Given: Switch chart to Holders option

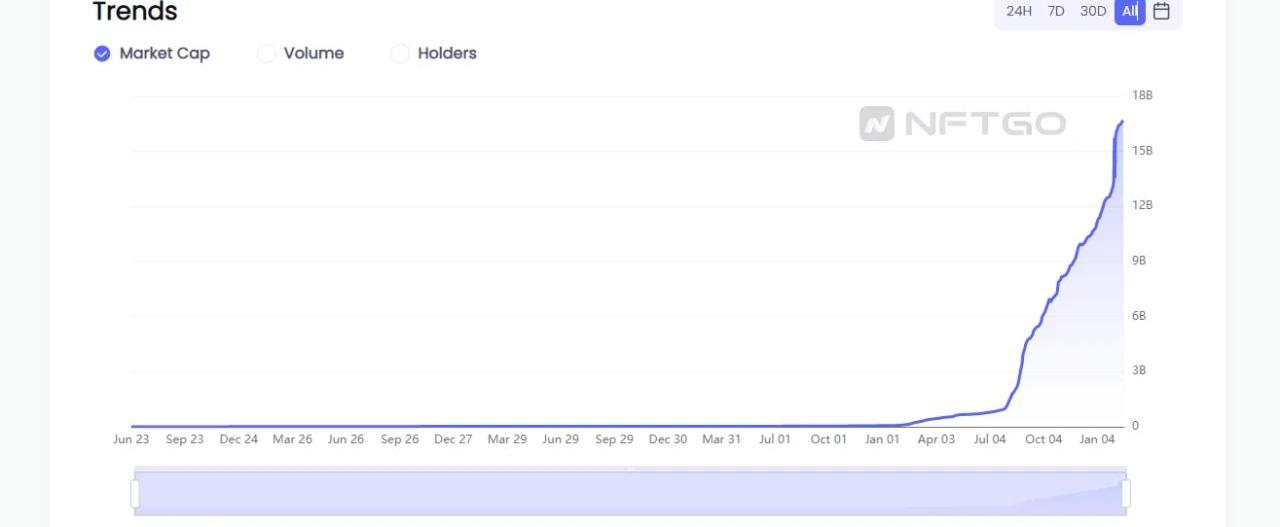Looking at the screenshot, I should coord(400,54).
